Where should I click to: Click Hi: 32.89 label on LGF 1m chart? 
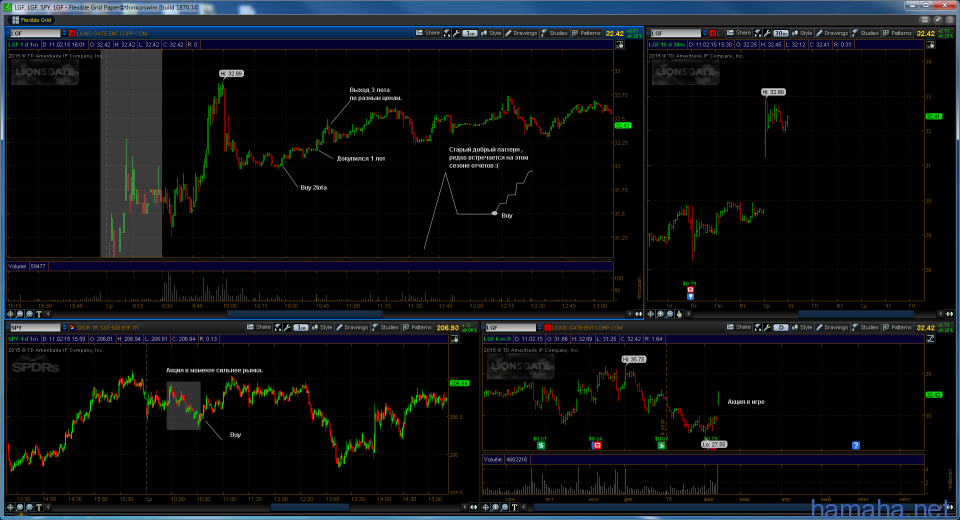point(231,73)
